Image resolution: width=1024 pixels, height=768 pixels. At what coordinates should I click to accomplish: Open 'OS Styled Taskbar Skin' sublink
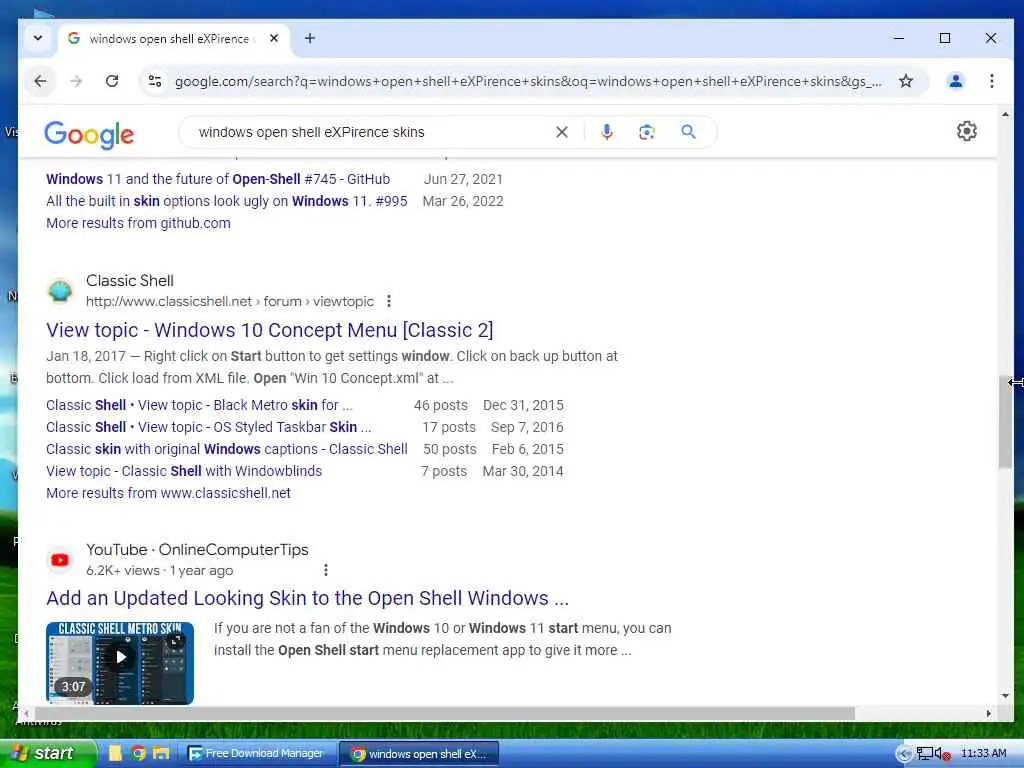coord(208,427)
